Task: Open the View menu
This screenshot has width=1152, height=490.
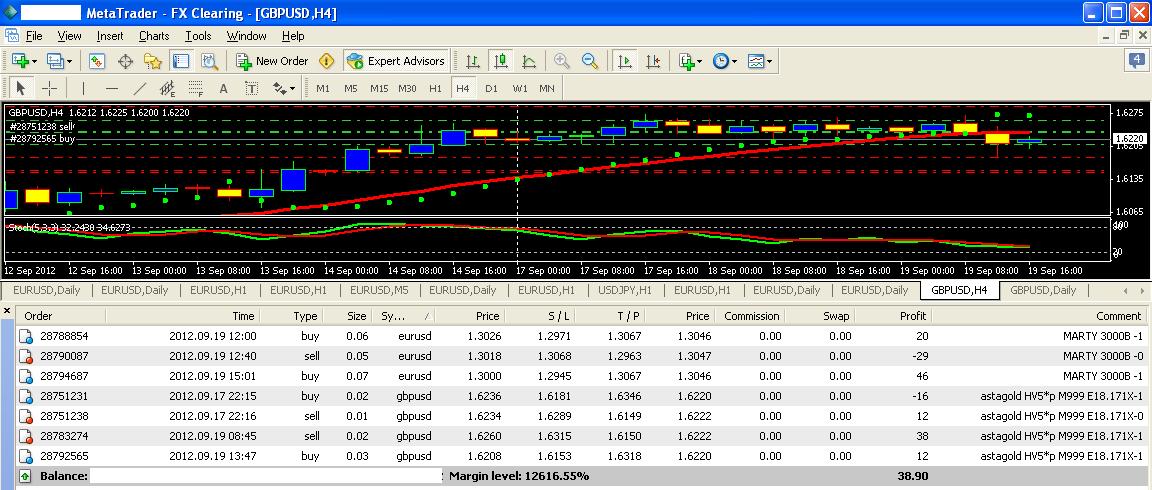Action: 69,36
